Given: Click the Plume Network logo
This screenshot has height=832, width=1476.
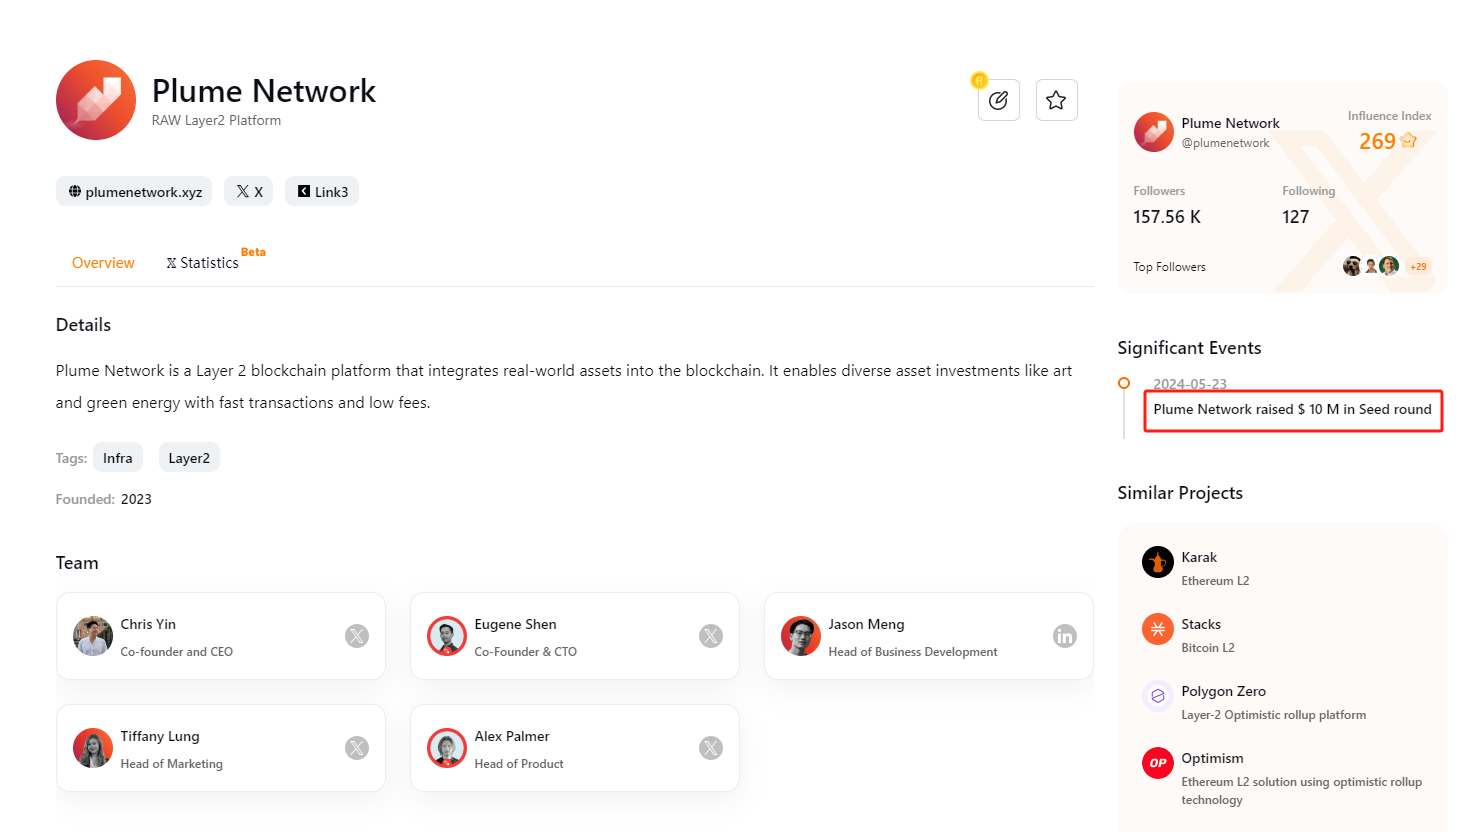Looking at the screenshot, I should [x=96, y=100].
